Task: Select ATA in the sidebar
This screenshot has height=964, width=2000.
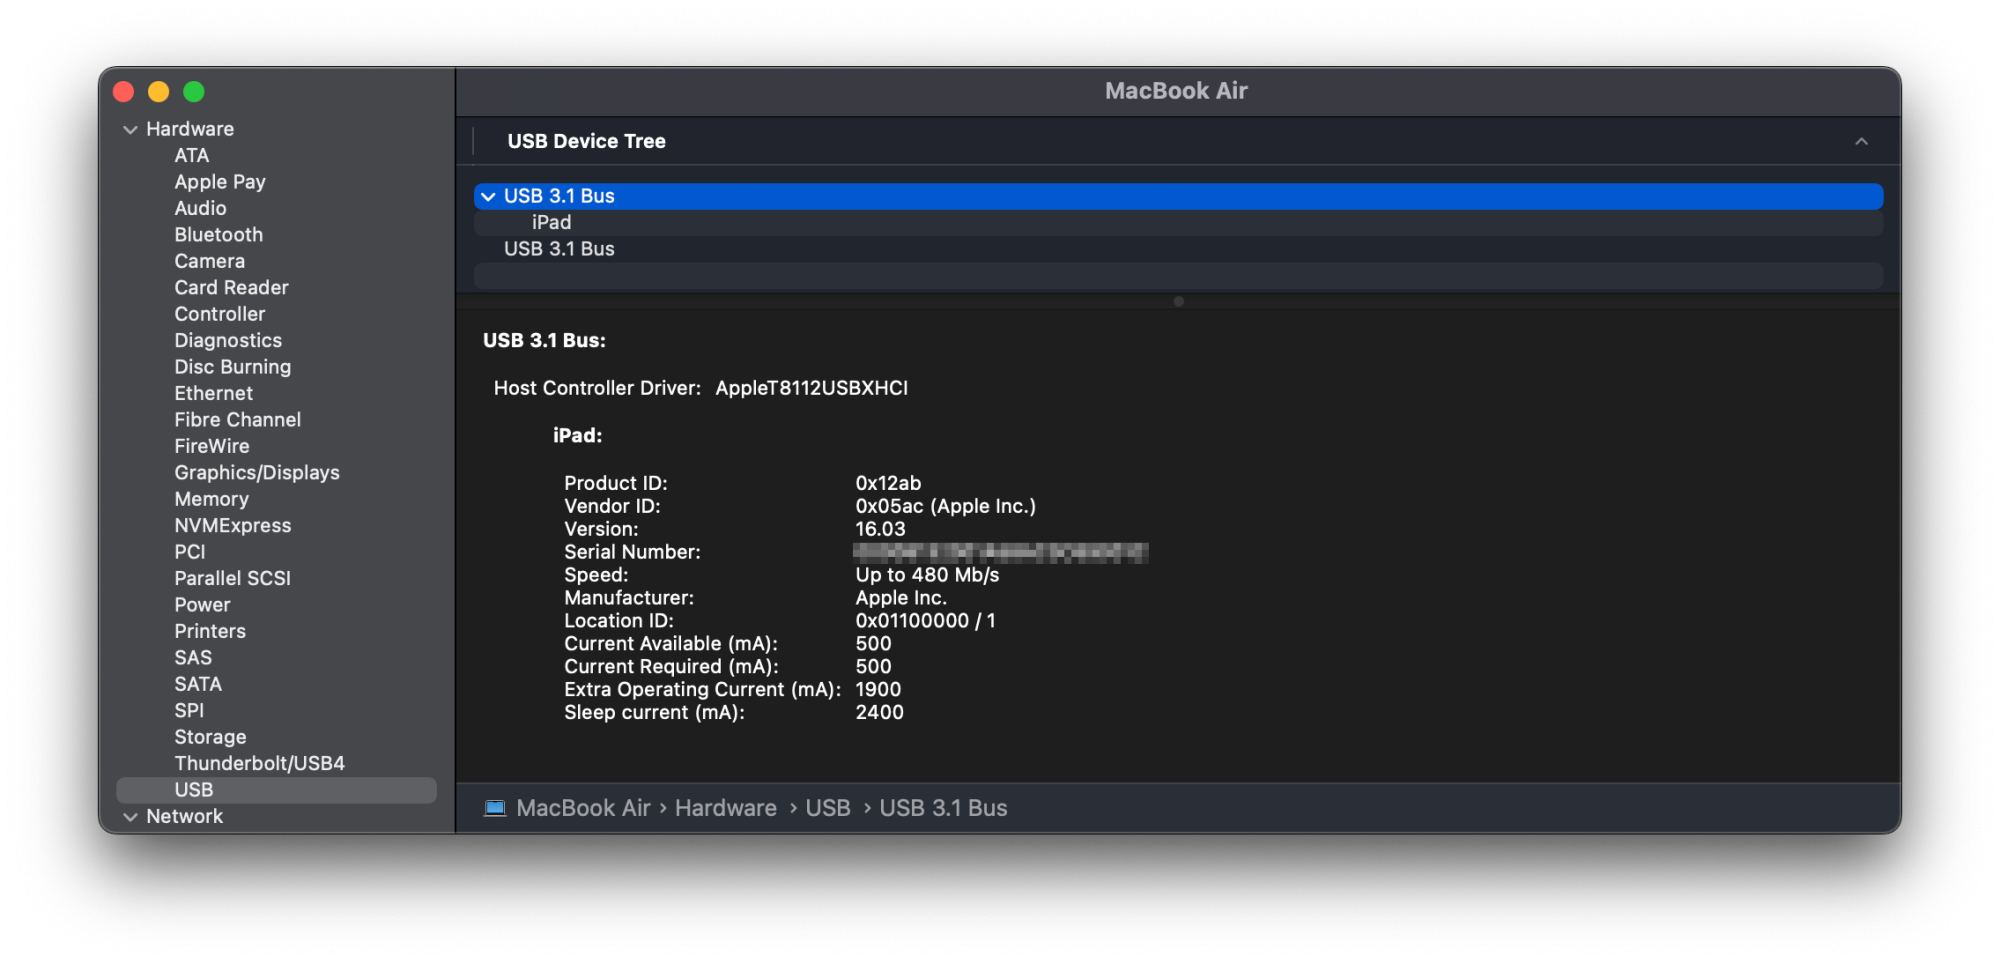Action: point(192,156)
